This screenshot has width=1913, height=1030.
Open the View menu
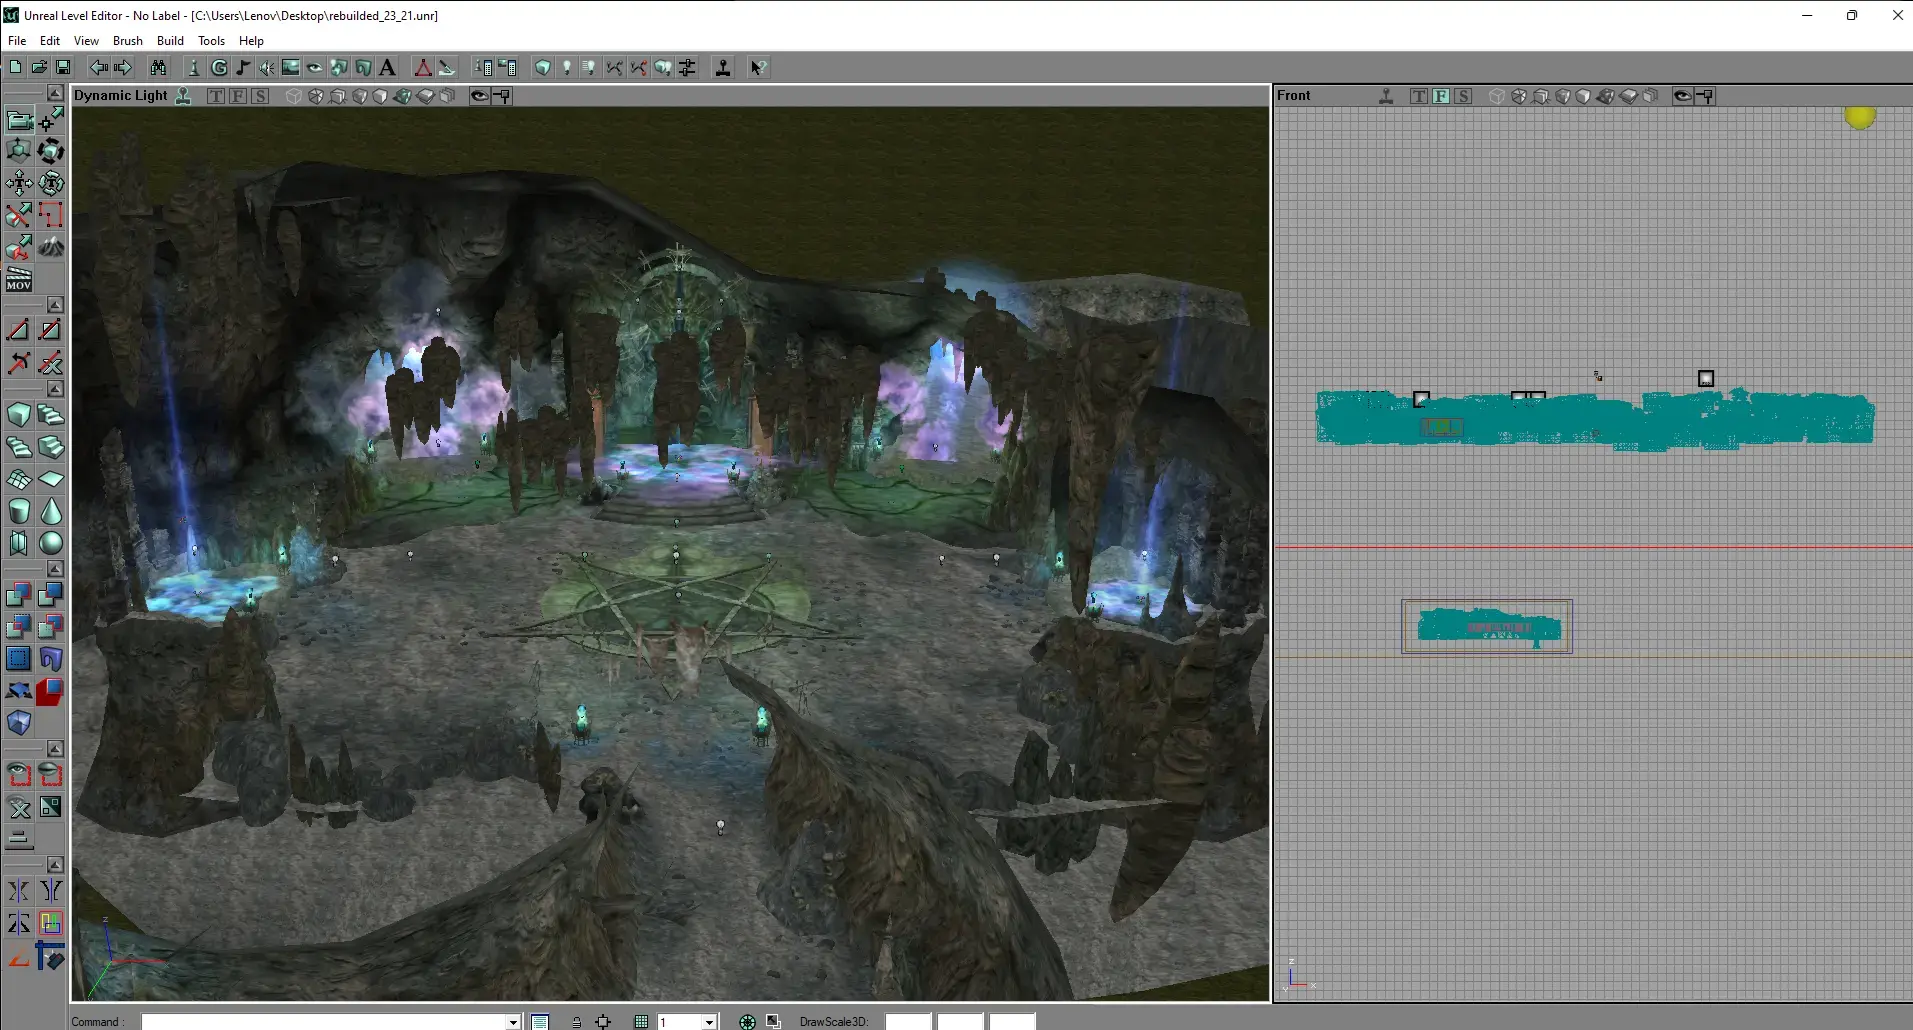coord(86,41)
